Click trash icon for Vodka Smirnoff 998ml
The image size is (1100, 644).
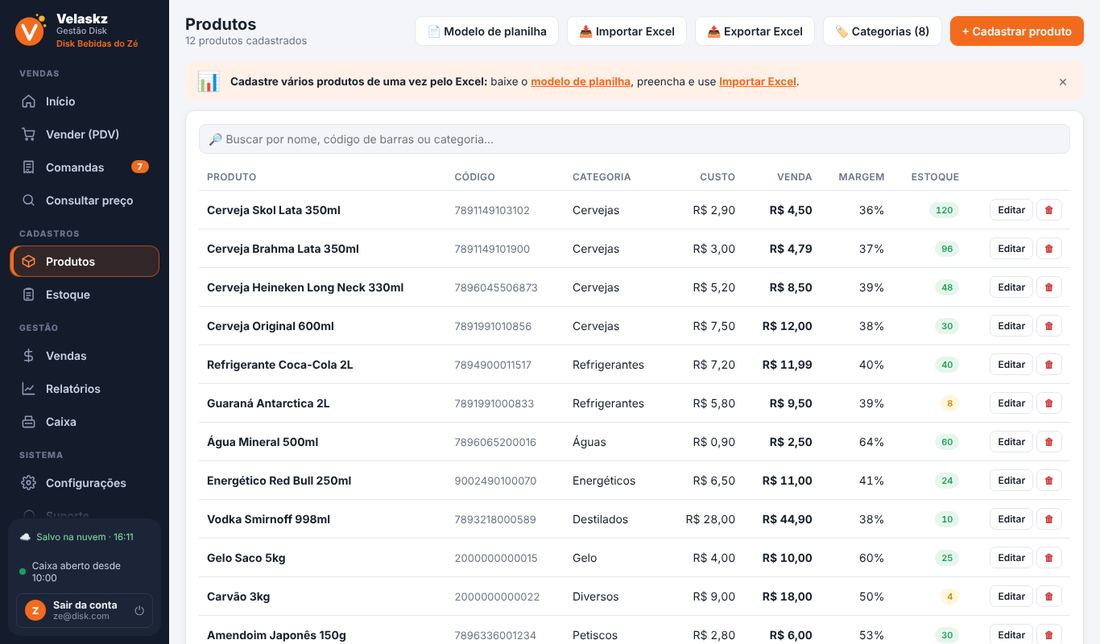[x=1049, y=518]
